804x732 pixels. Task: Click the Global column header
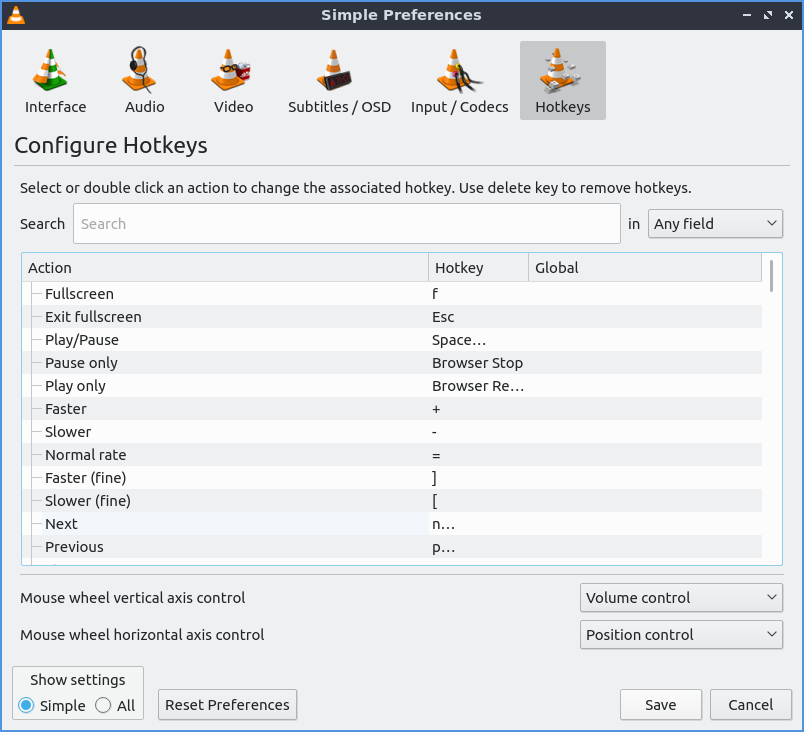pos(644,268)
